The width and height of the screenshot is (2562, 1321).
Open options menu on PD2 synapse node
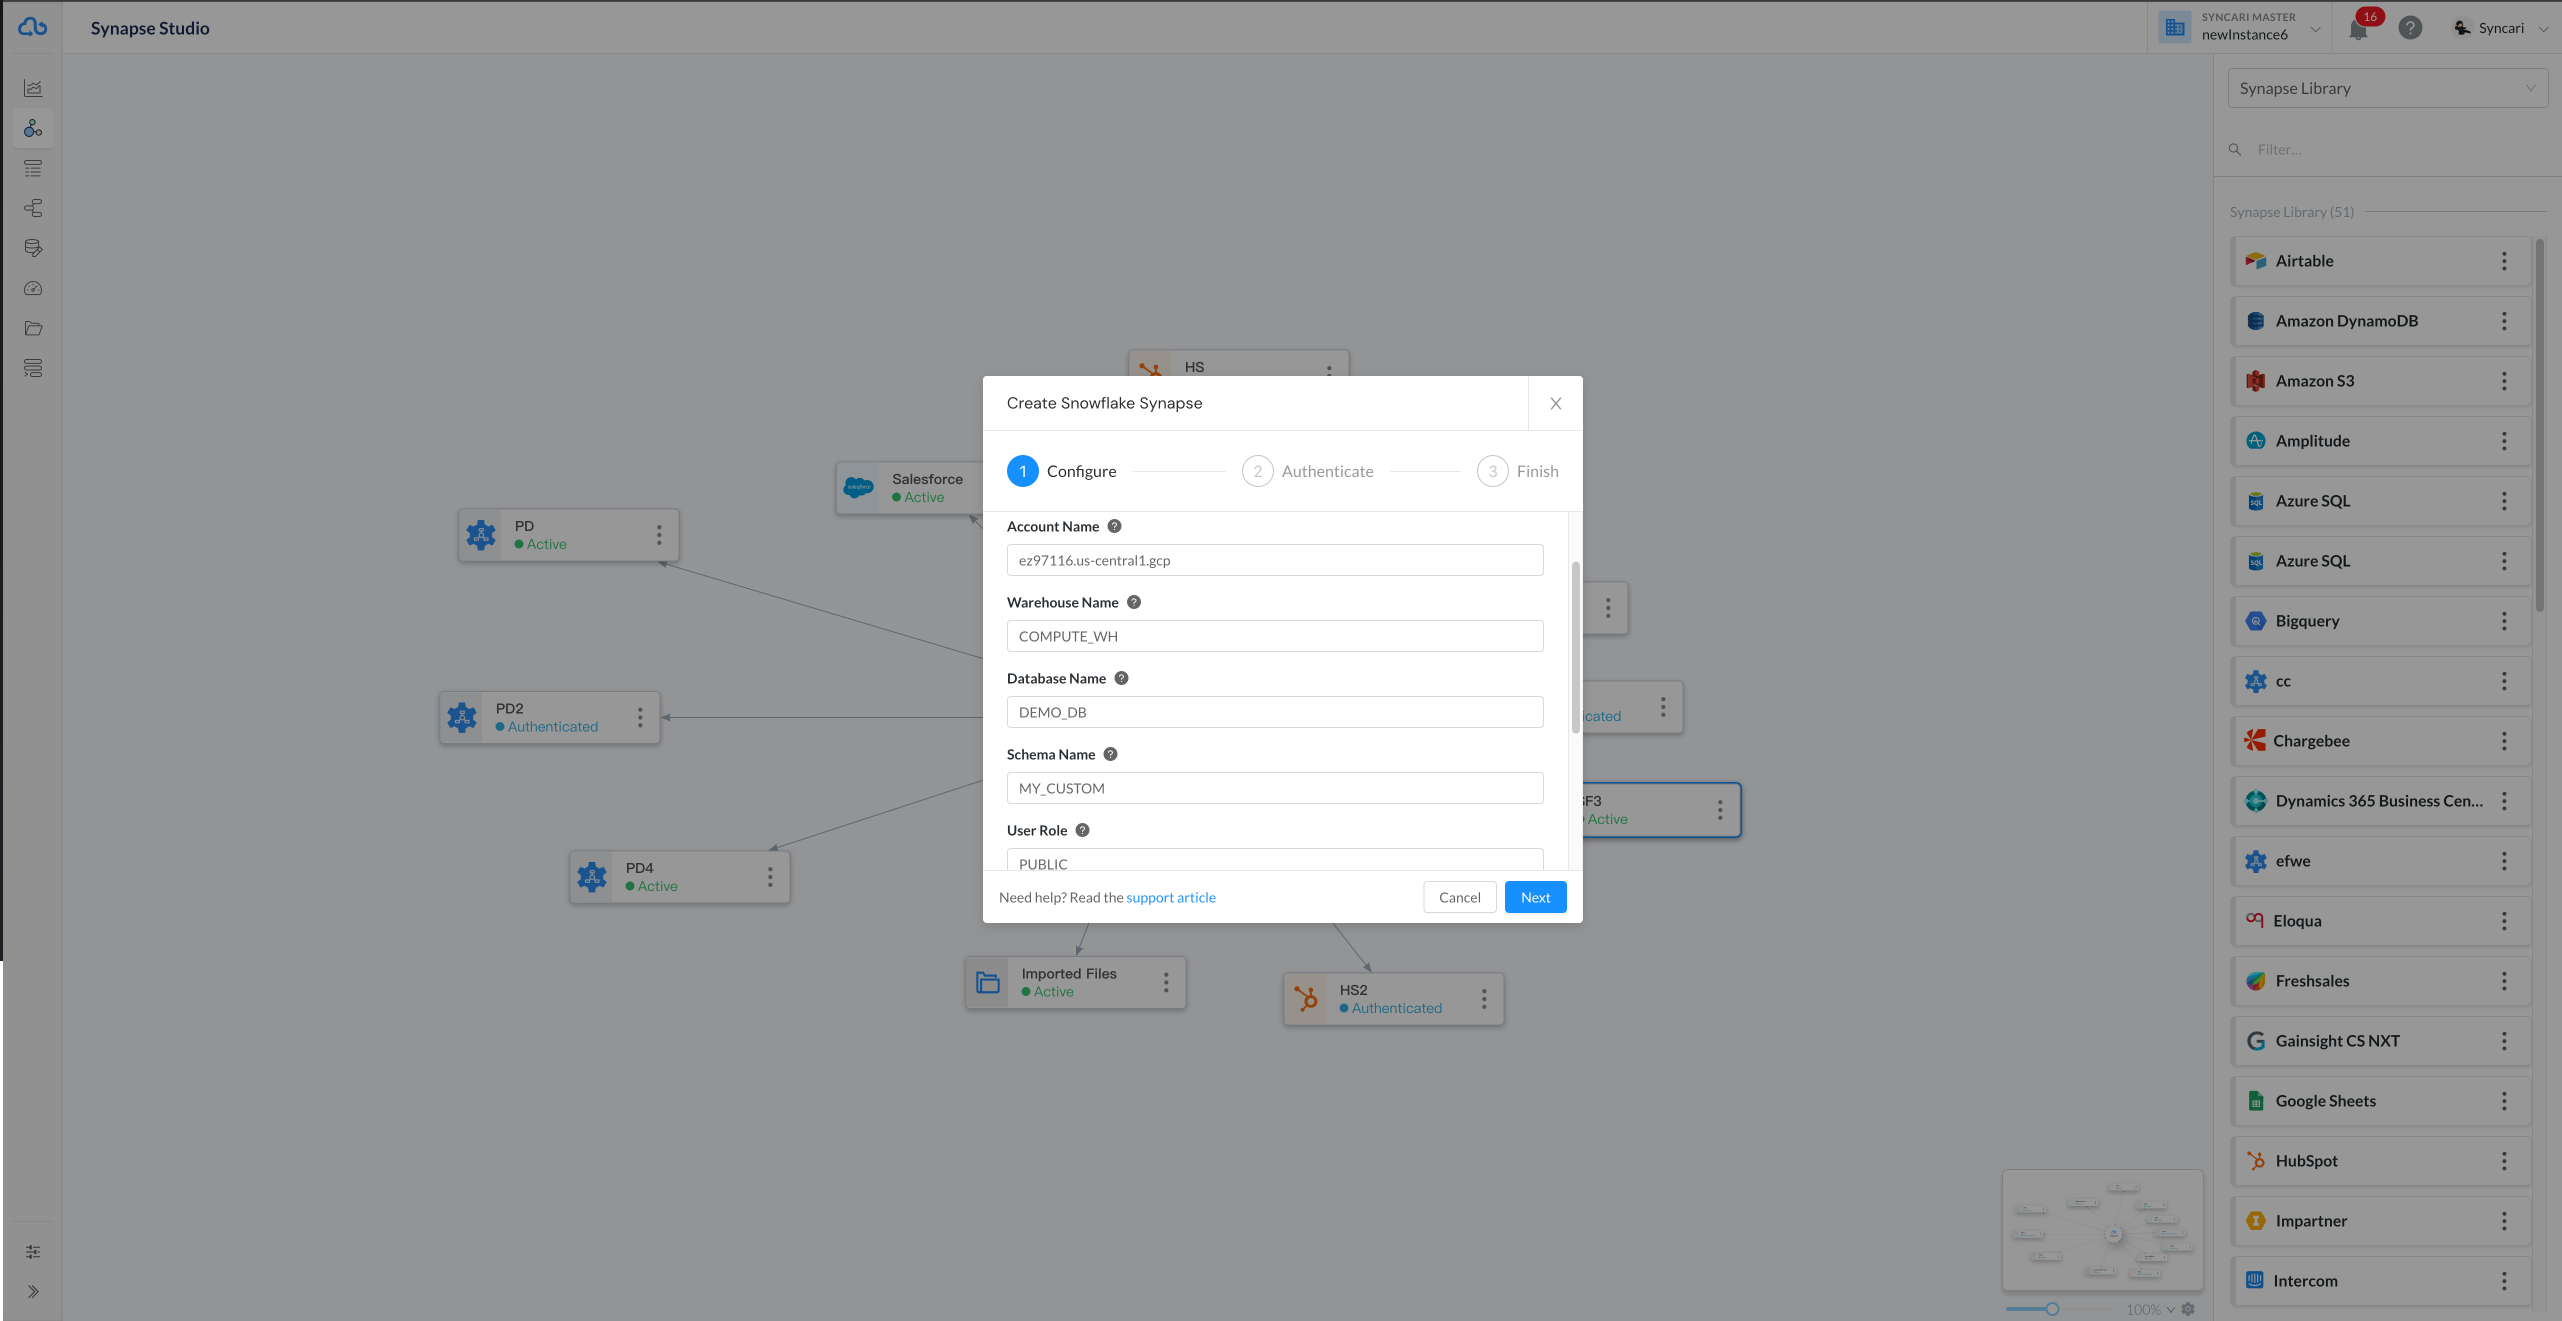click(x=640, y=717)
